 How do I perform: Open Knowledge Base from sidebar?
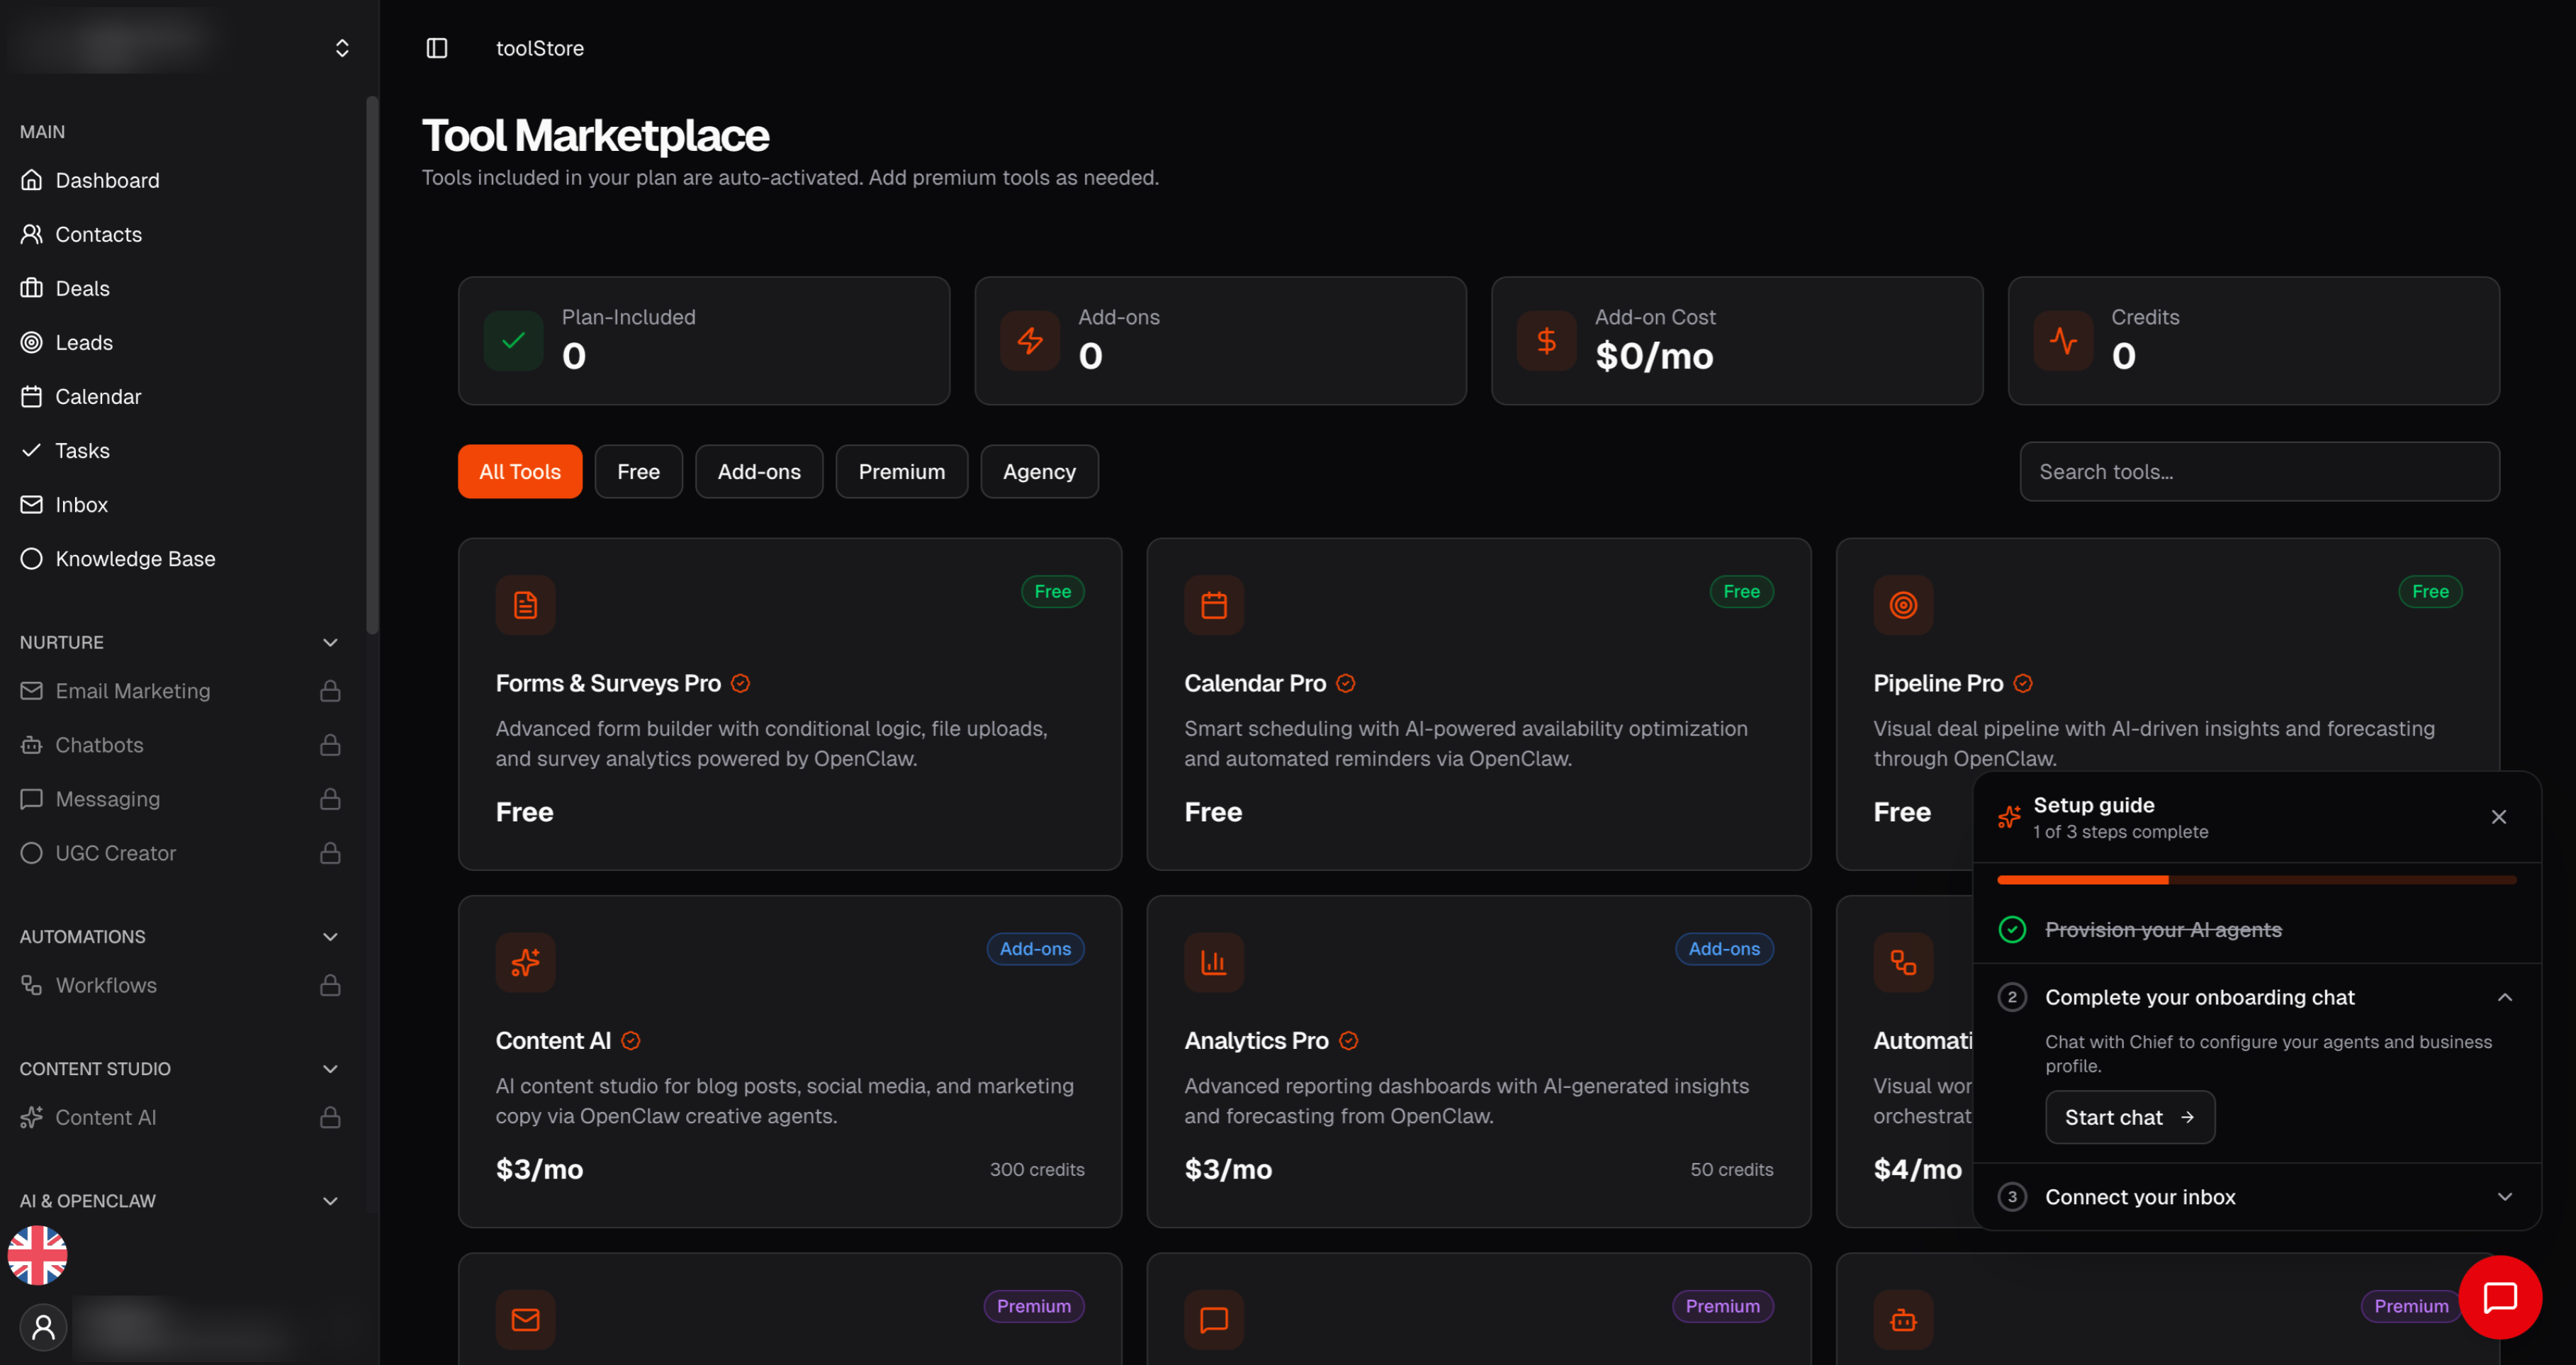coord(135,559)
